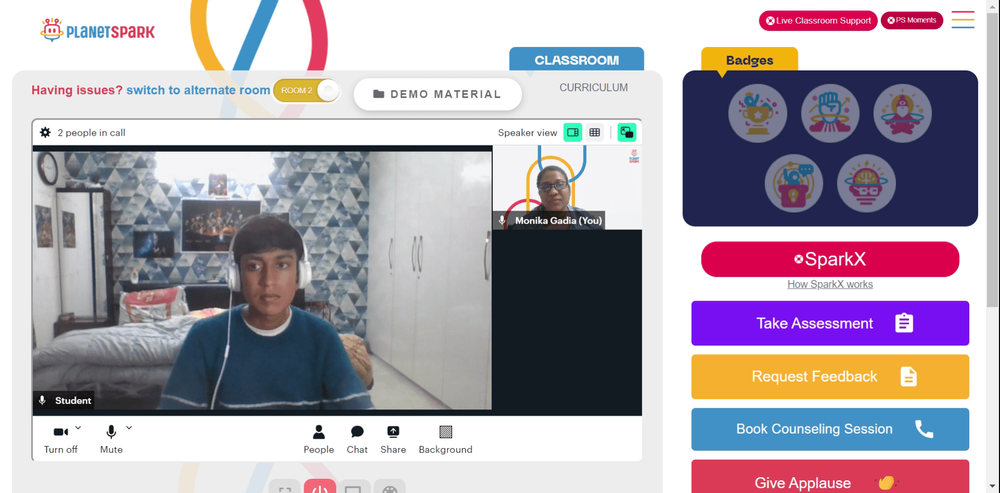Share your screen
The image size is (1000, 493).
click(x=393, y=439)
